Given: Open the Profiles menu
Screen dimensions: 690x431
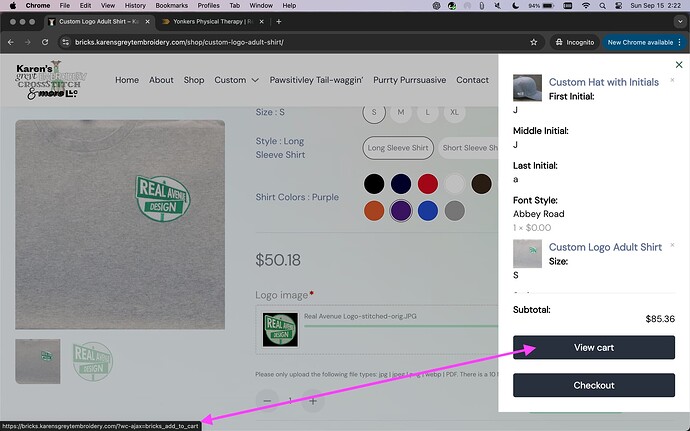Looking at the screenshot, I should [x=209, y=6].
